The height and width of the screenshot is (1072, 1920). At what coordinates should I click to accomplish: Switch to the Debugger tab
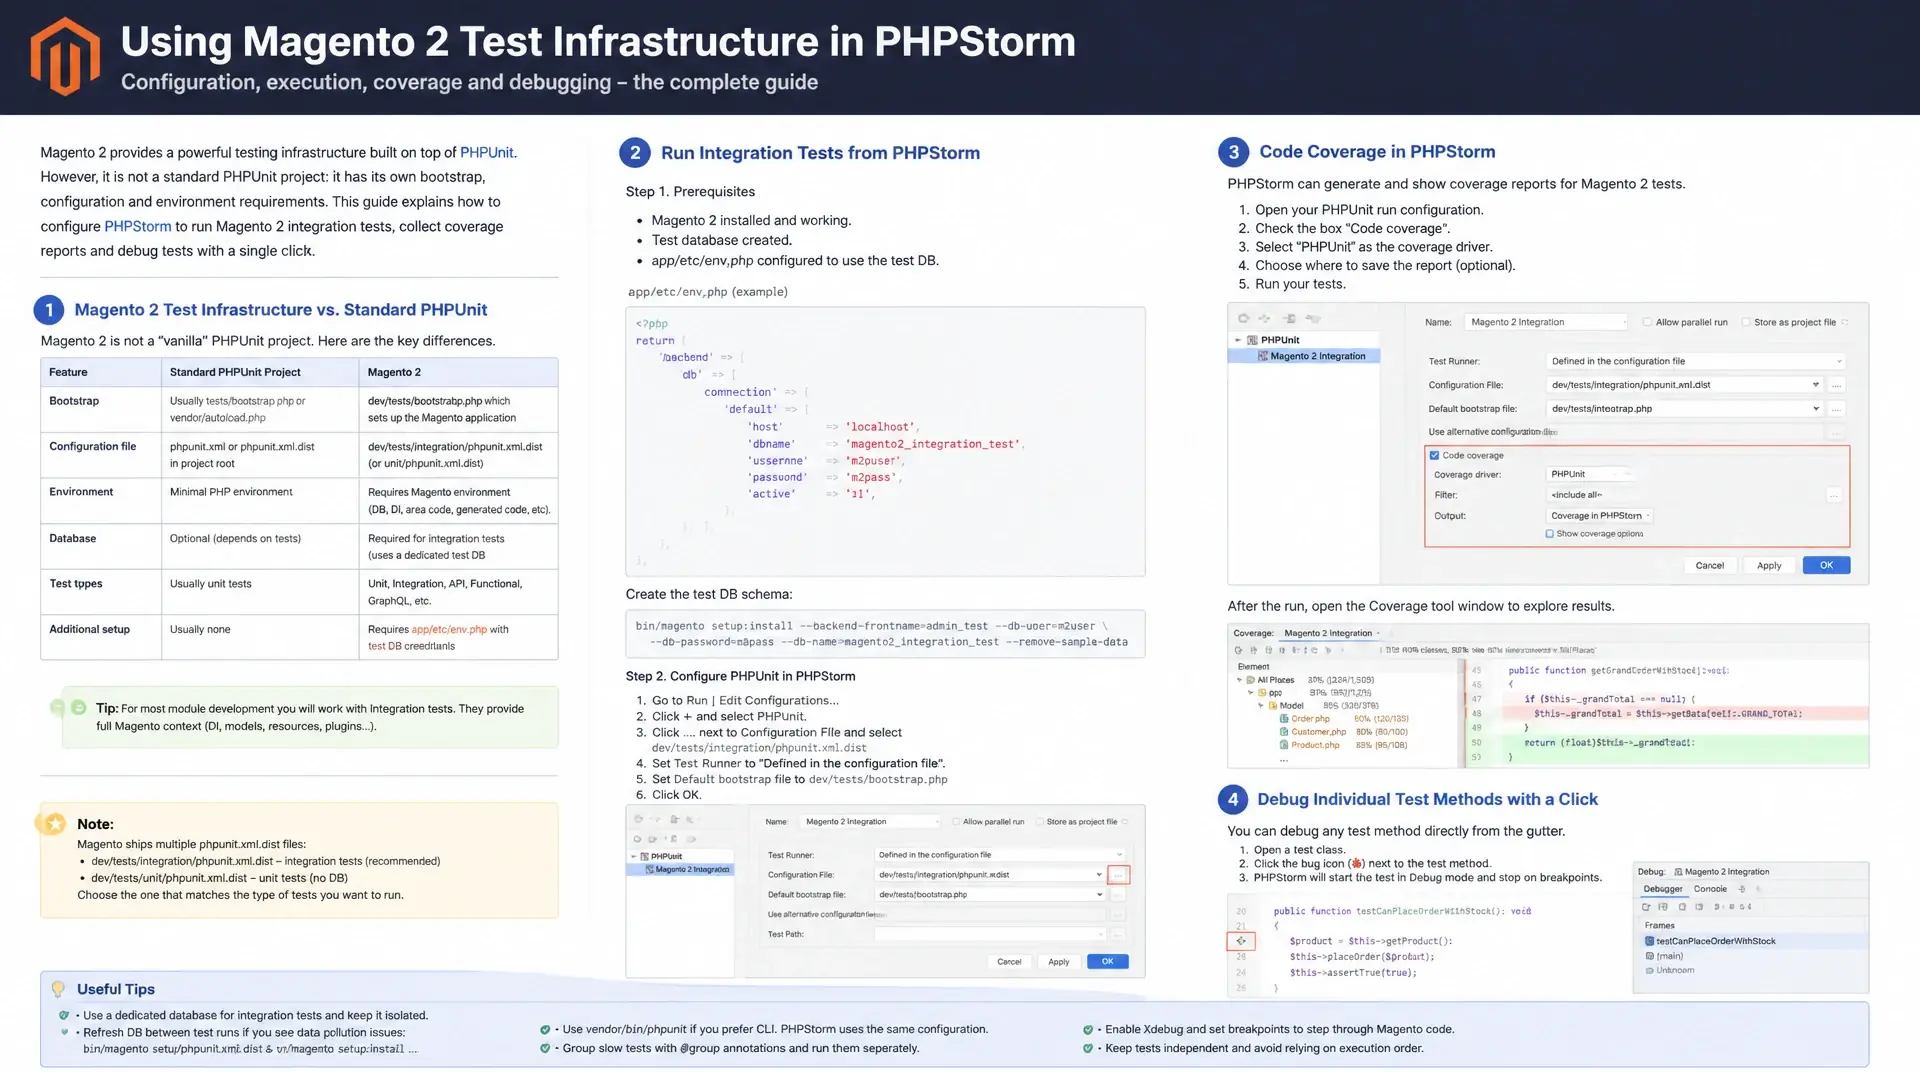coord(1663,889)
